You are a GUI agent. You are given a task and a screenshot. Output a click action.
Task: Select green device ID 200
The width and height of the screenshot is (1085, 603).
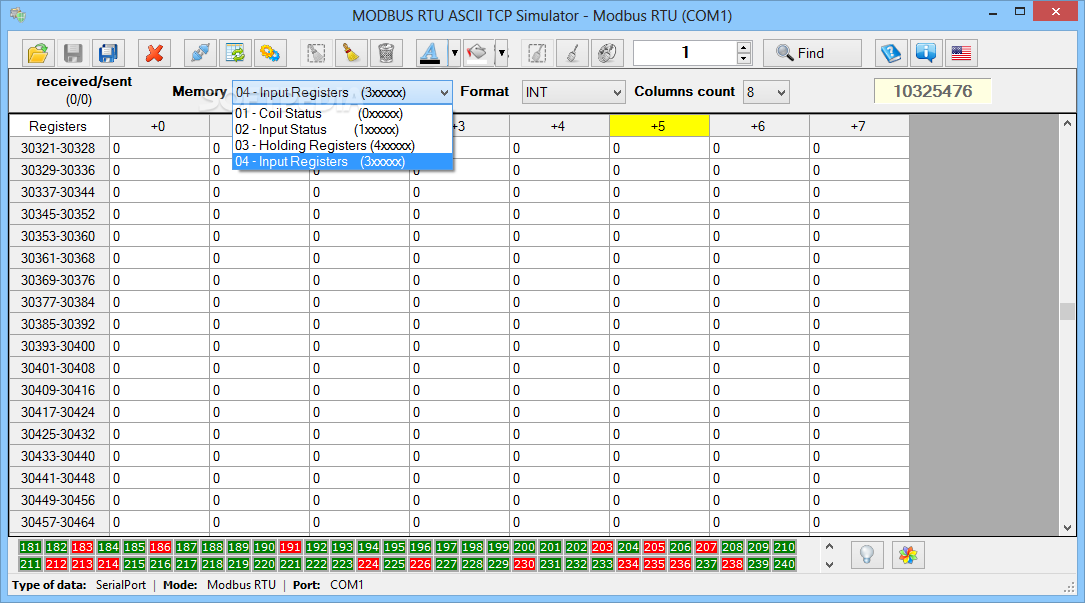(x=525, y=547)
